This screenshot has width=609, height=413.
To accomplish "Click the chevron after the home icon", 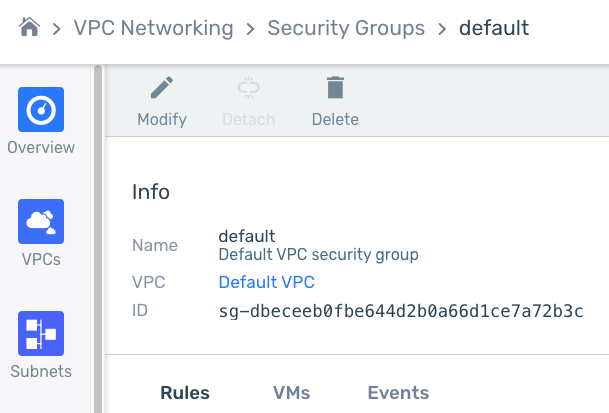I will click(x=57, y=28).
